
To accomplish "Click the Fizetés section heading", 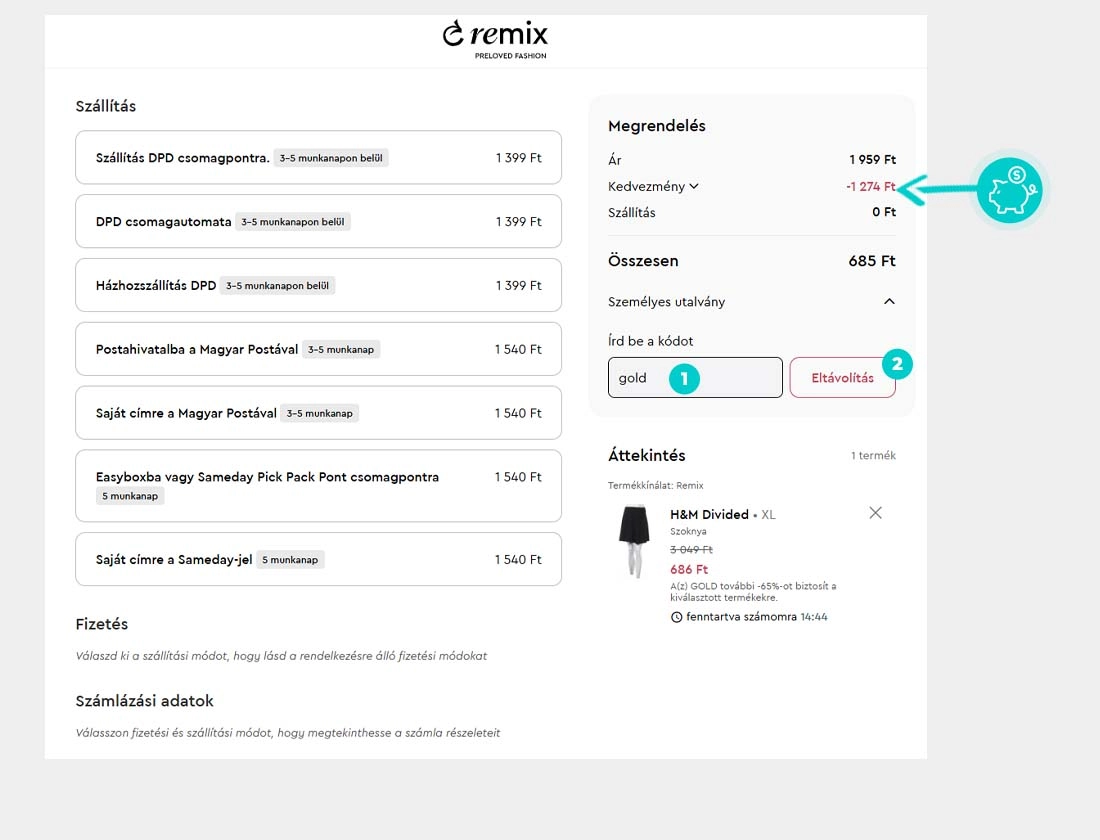I will [x=102, y=624].
